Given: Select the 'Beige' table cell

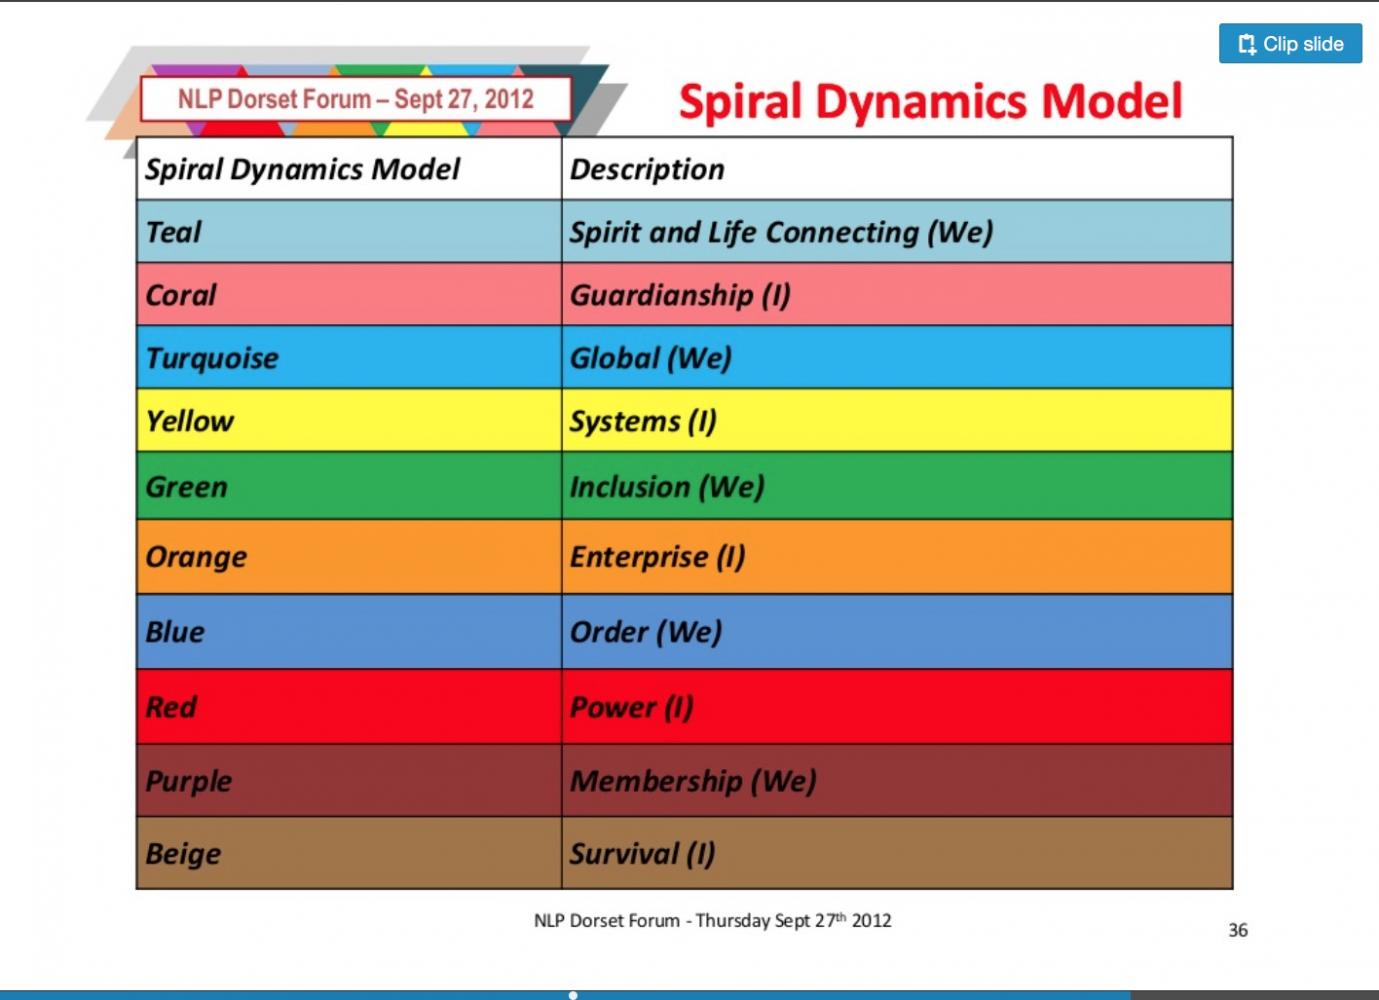Looking at the screenshot, I should 349,853.
